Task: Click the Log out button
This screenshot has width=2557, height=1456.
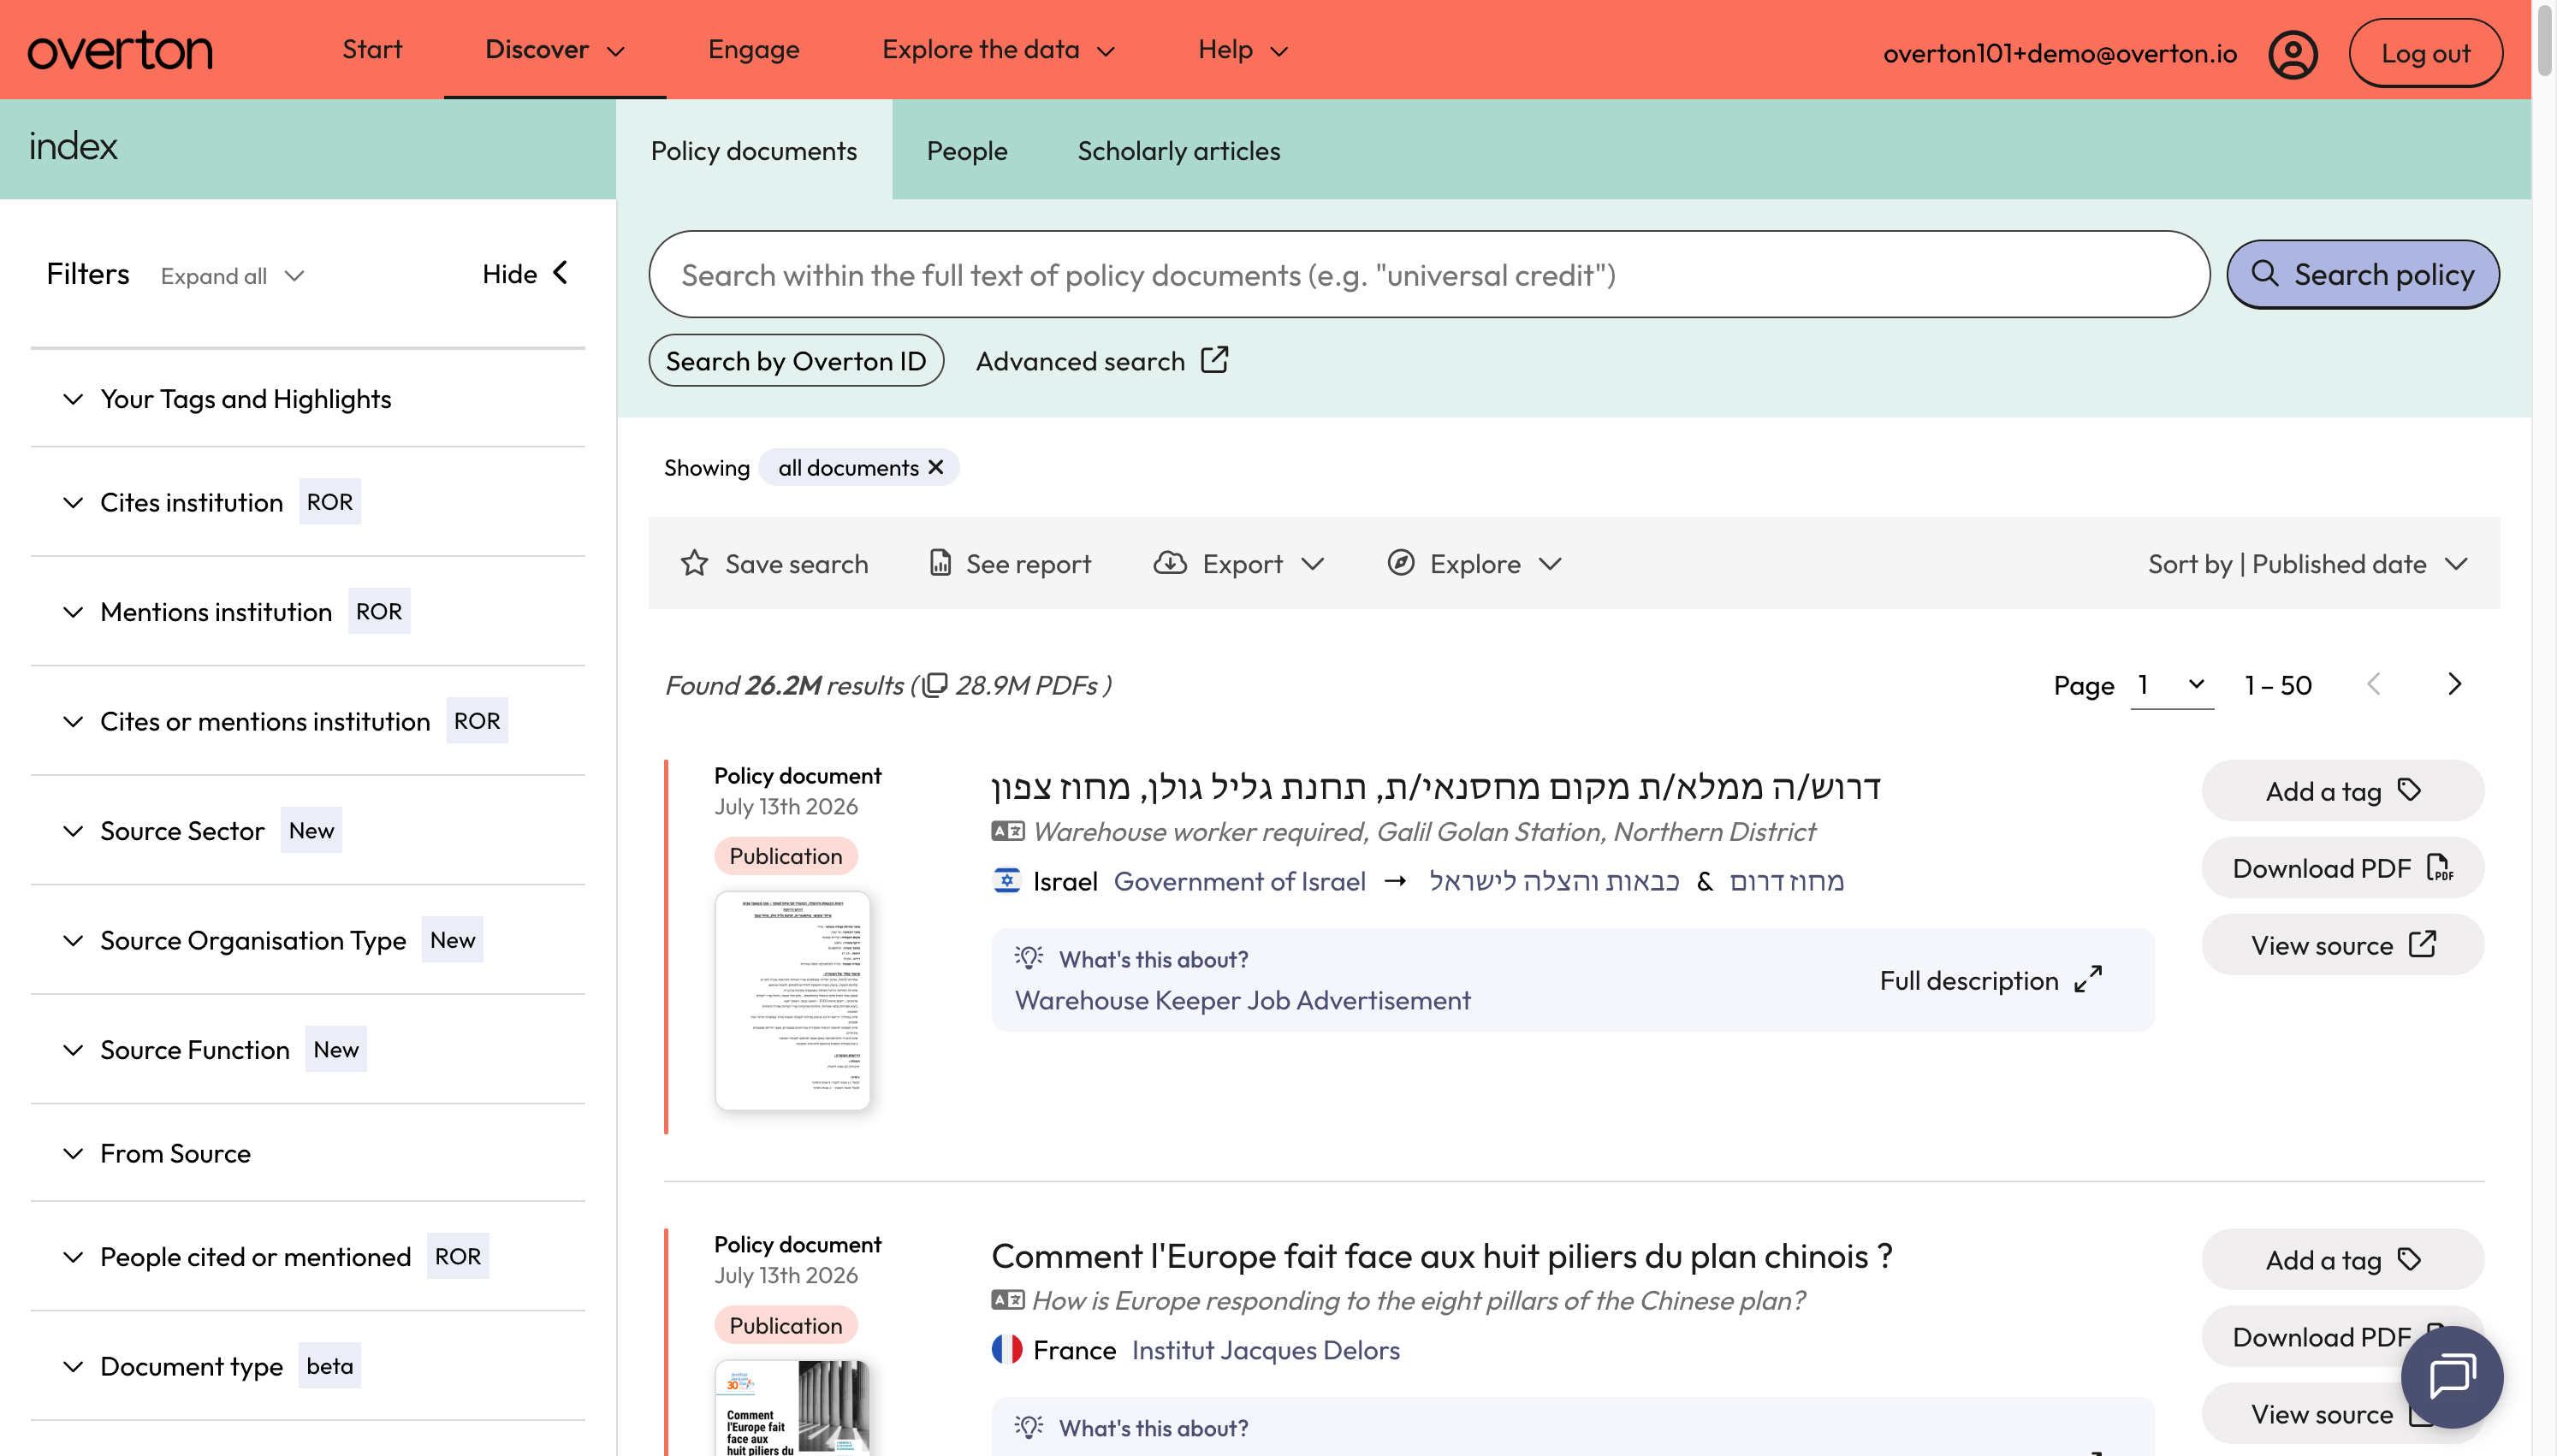Action: (x=2425, y=53)
